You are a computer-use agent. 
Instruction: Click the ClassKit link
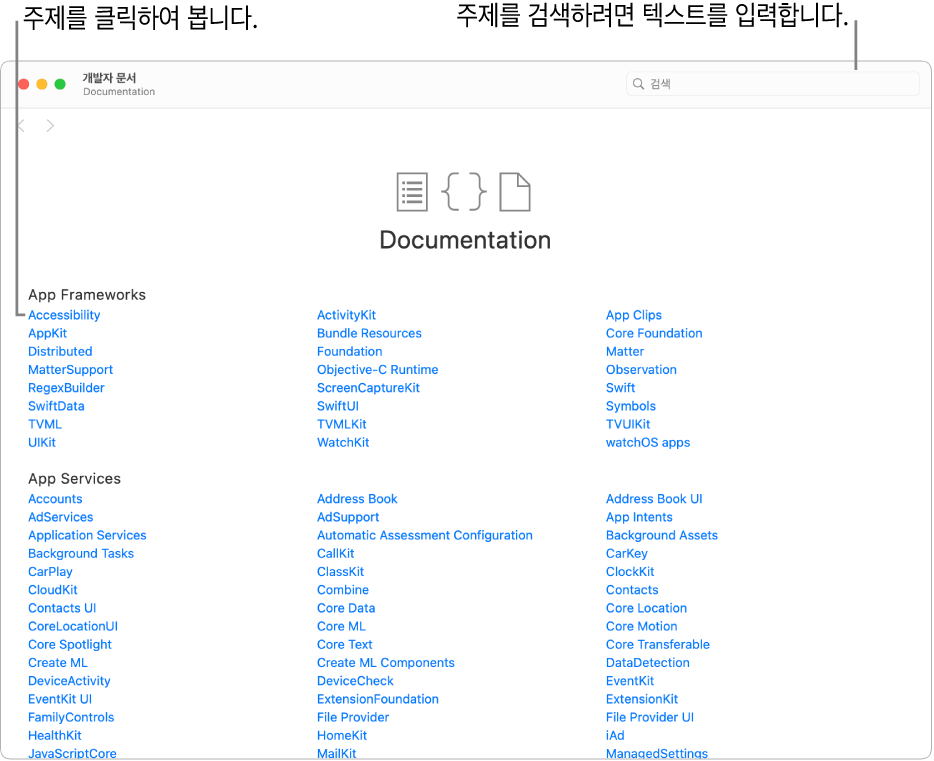(340, 572)
